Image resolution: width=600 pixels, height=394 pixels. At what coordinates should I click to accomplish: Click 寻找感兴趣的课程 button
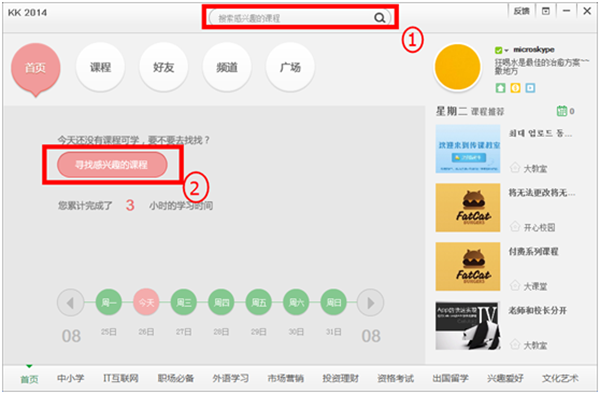point(112,165)
